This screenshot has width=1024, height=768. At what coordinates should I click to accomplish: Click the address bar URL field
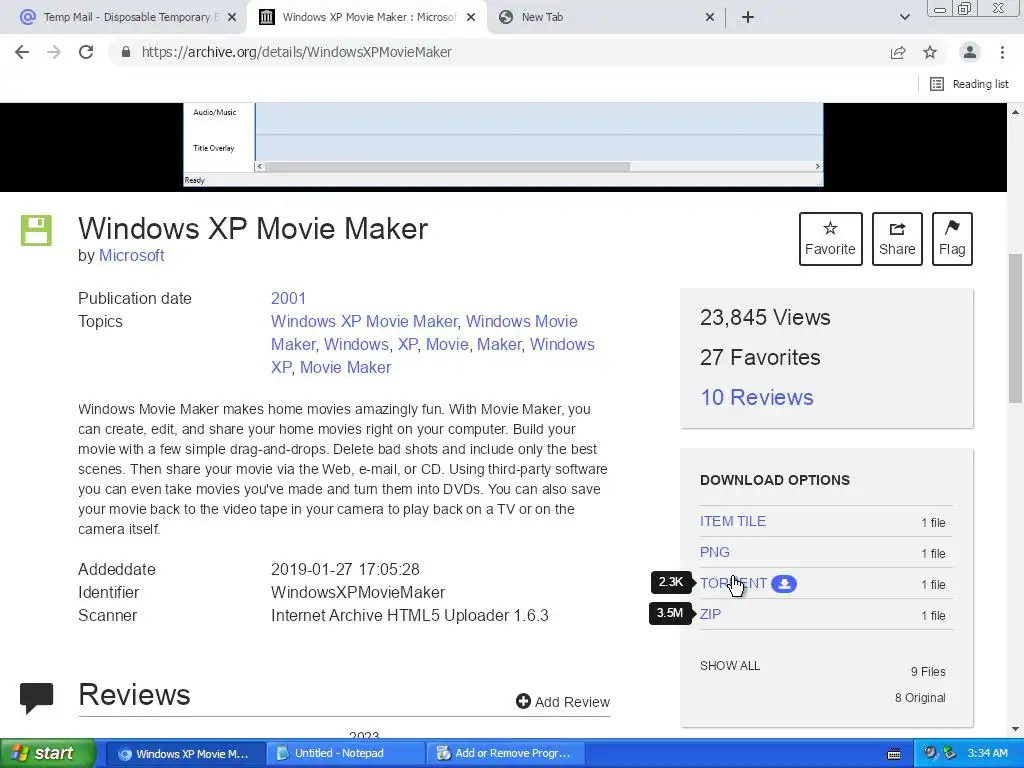[x=503, y=52]
